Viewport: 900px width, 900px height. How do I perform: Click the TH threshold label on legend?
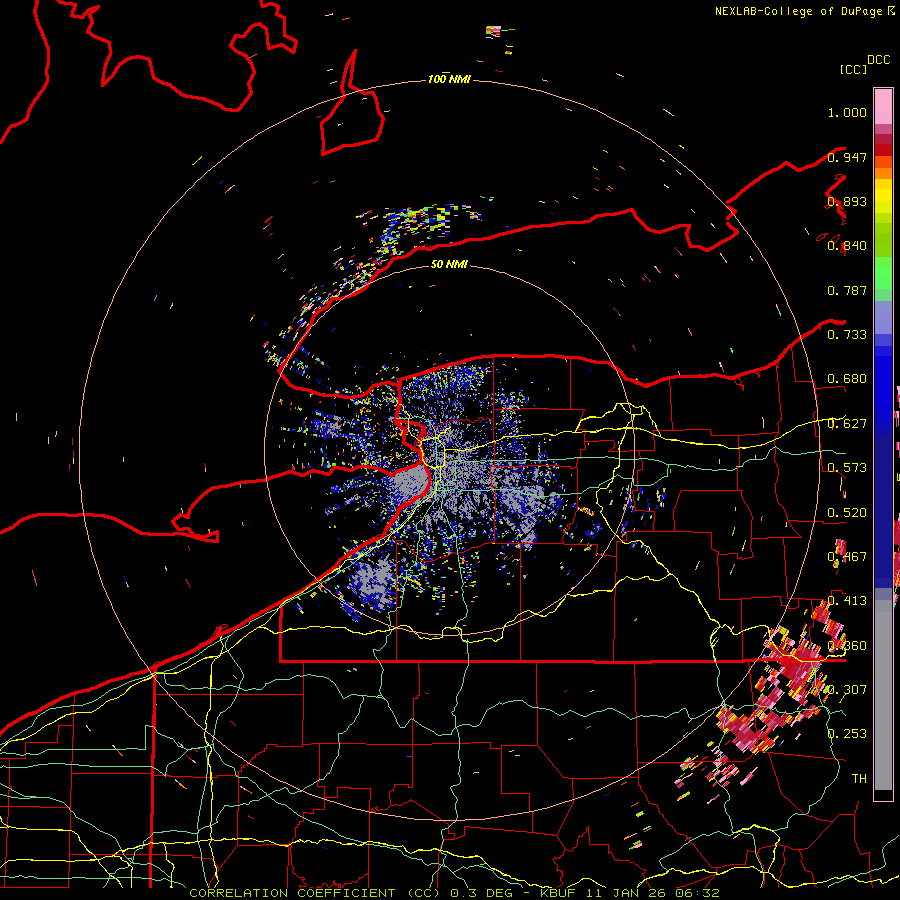859,779
